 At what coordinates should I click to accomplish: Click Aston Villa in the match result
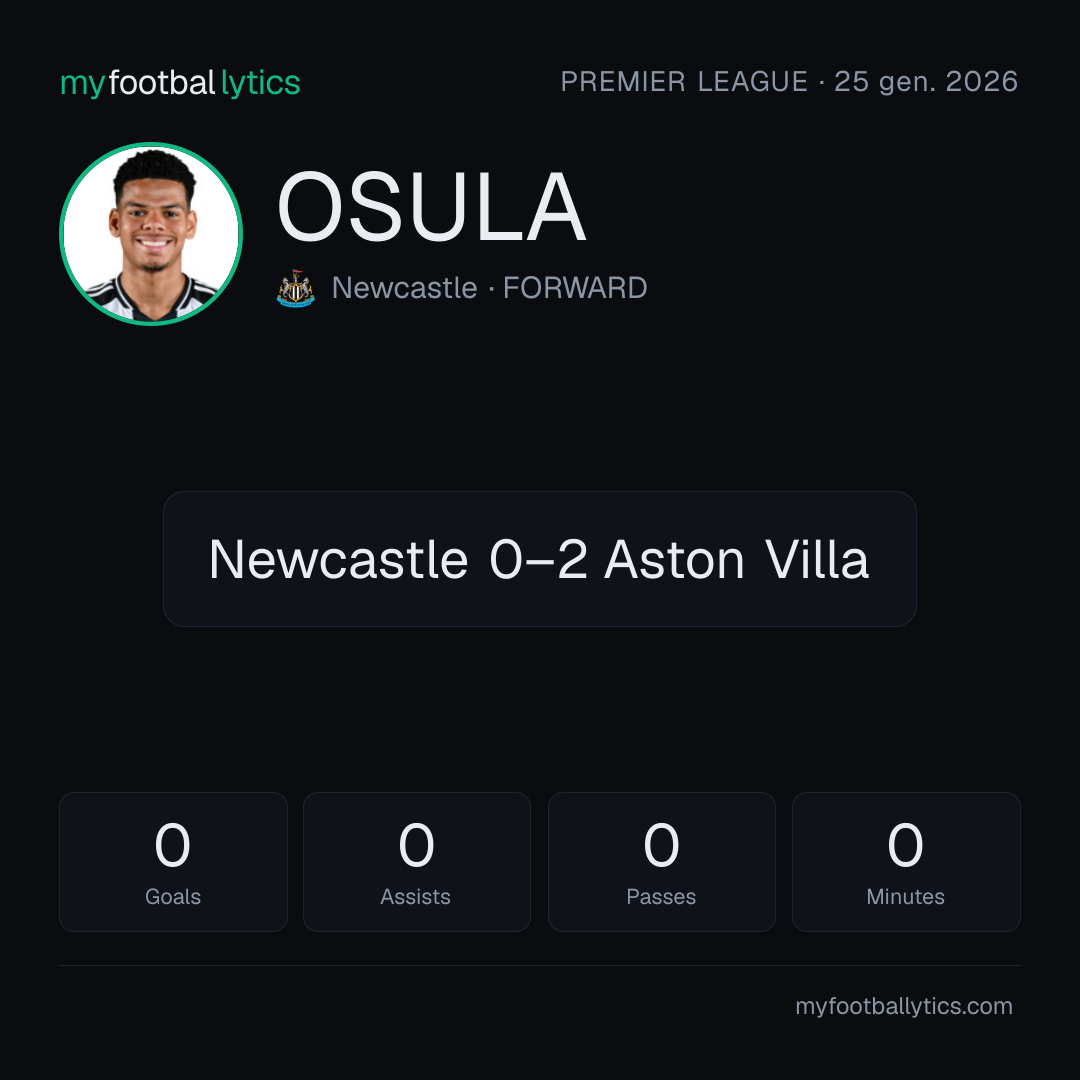736,559
